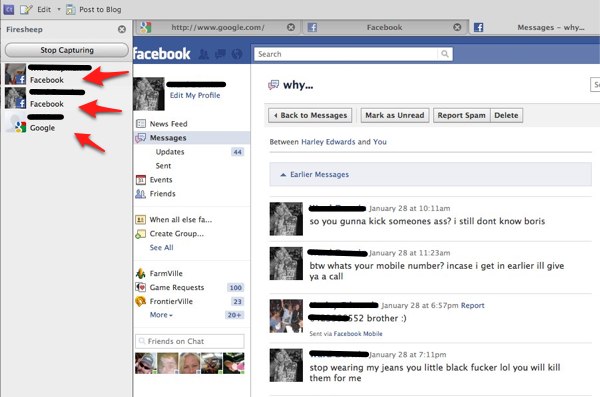600x397 pixels.
Task: Open FarmVille app link
Action: tap(166, 274)
